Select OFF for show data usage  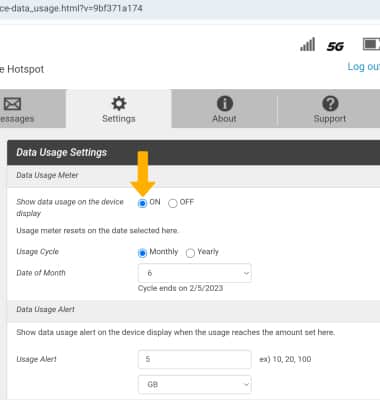coord(173,203)
